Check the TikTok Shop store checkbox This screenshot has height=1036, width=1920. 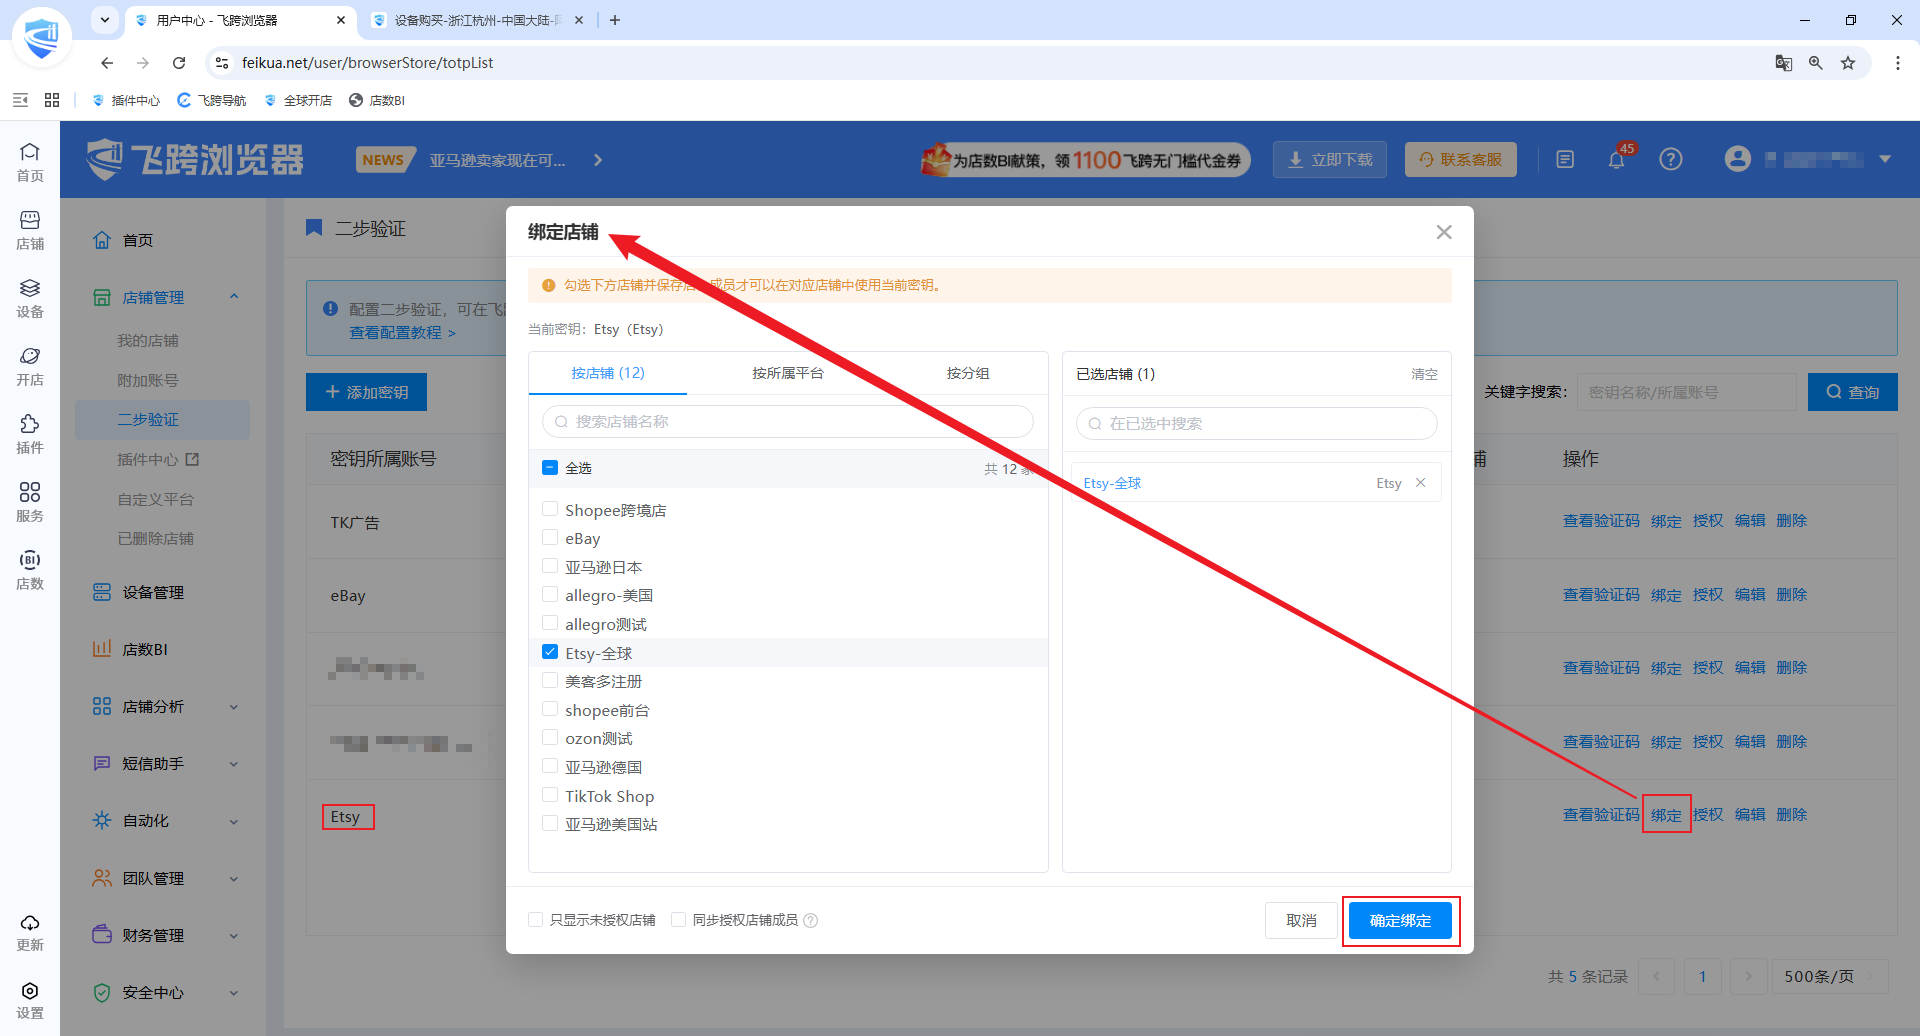tap(550, 795)
